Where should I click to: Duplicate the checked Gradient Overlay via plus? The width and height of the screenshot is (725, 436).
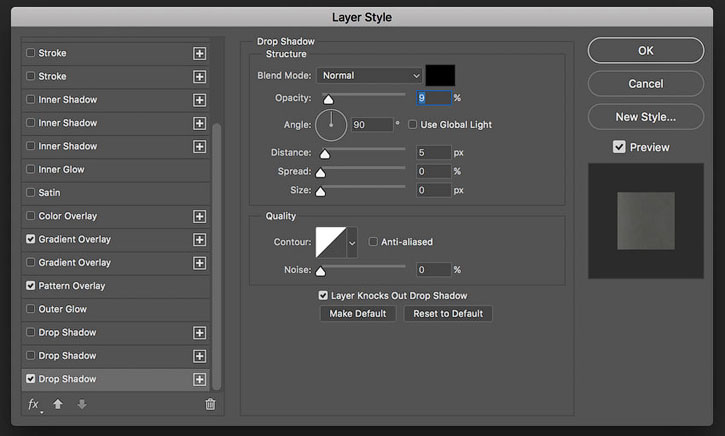[199, 239]
